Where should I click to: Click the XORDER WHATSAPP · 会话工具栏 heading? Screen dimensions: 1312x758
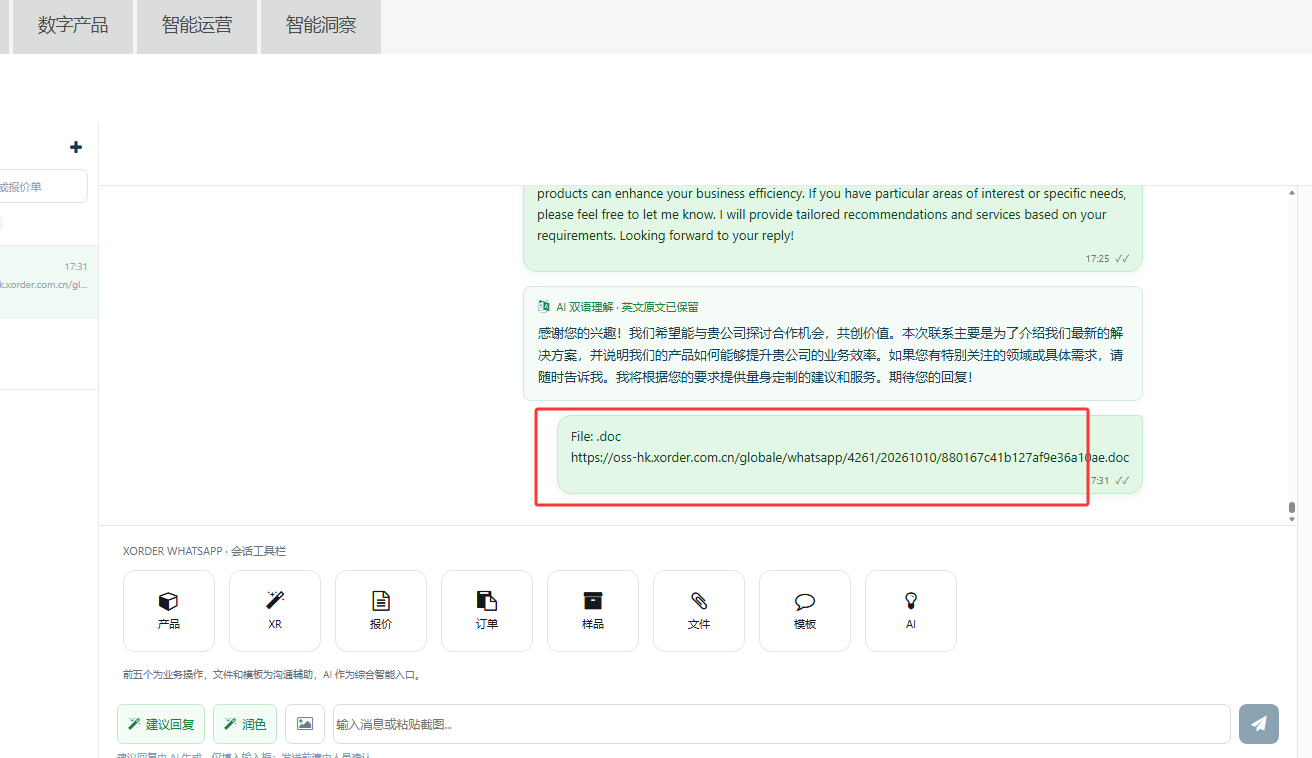[x=204, y=551]
